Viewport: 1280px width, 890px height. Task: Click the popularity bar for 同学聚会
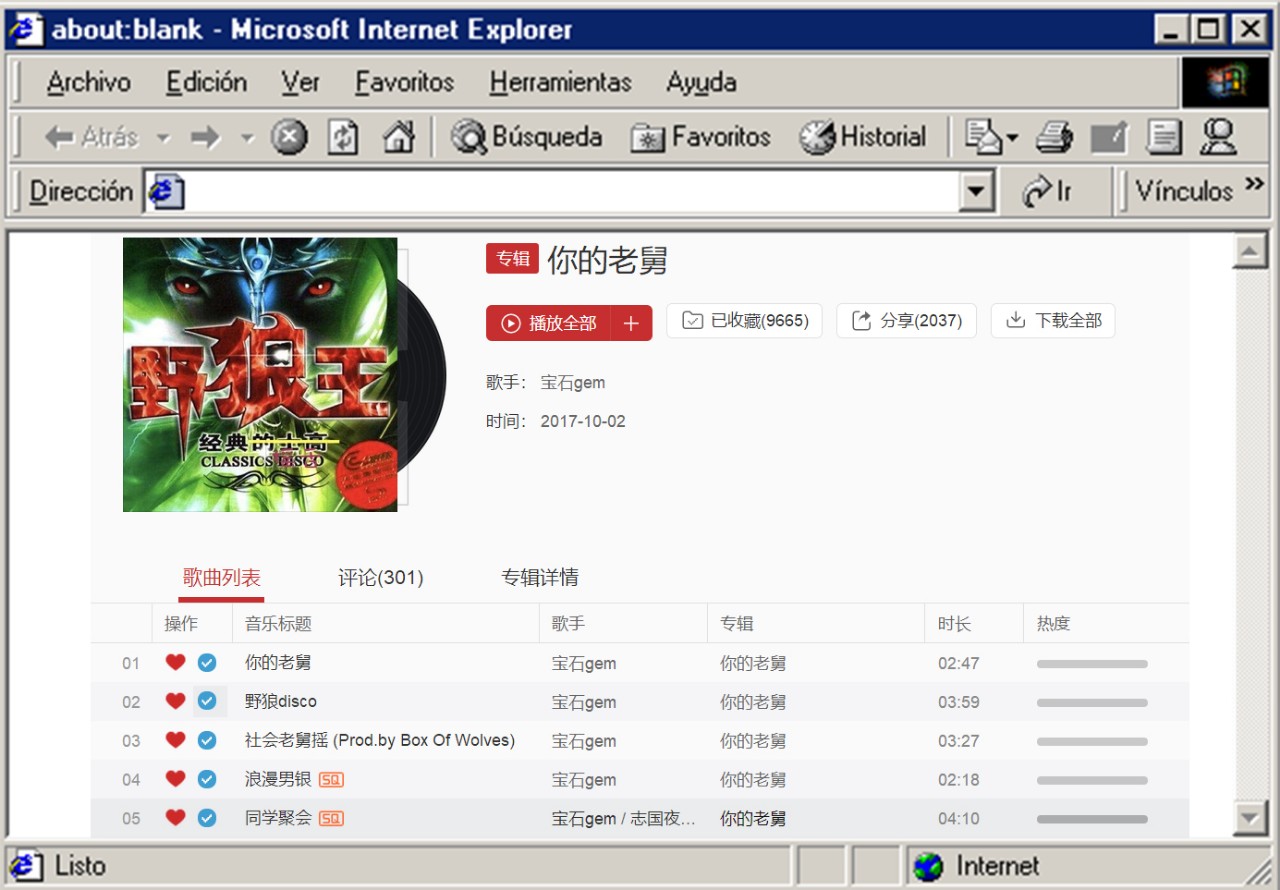coord(1092,820)
